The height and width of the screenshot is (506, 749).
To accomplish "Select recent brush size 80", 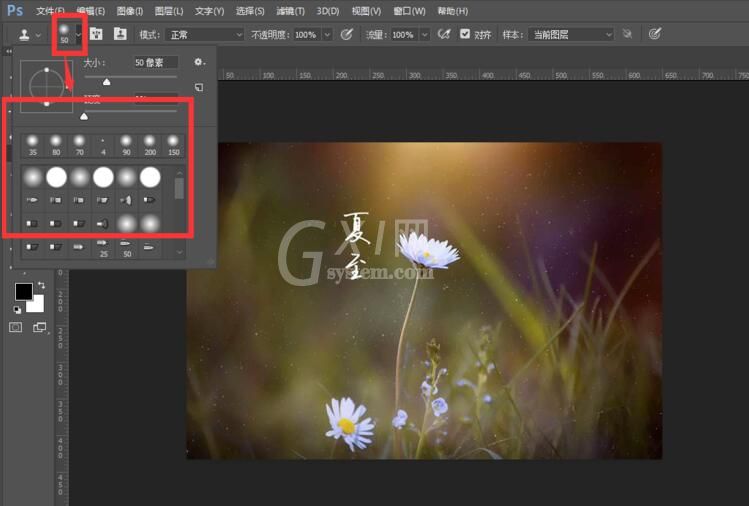I will coord(56,145).
